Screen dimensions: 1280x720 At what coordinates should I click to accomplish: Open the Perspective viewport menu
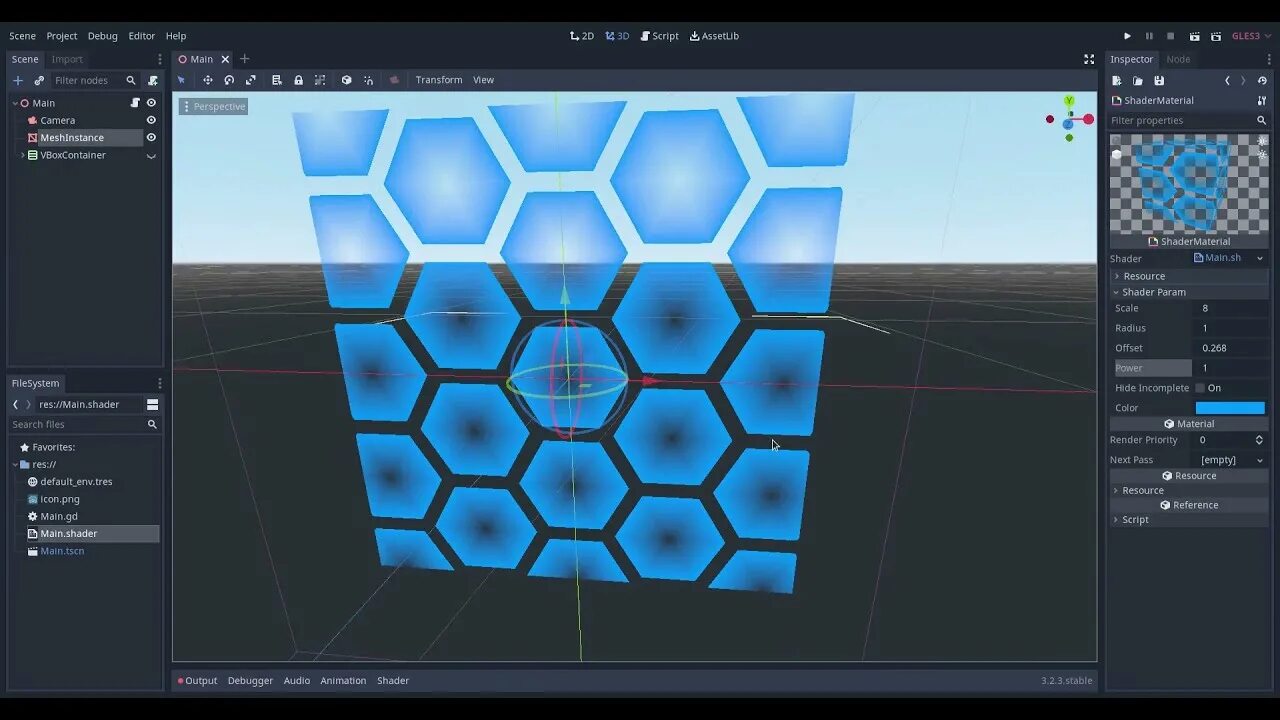(x=213, y=106)
